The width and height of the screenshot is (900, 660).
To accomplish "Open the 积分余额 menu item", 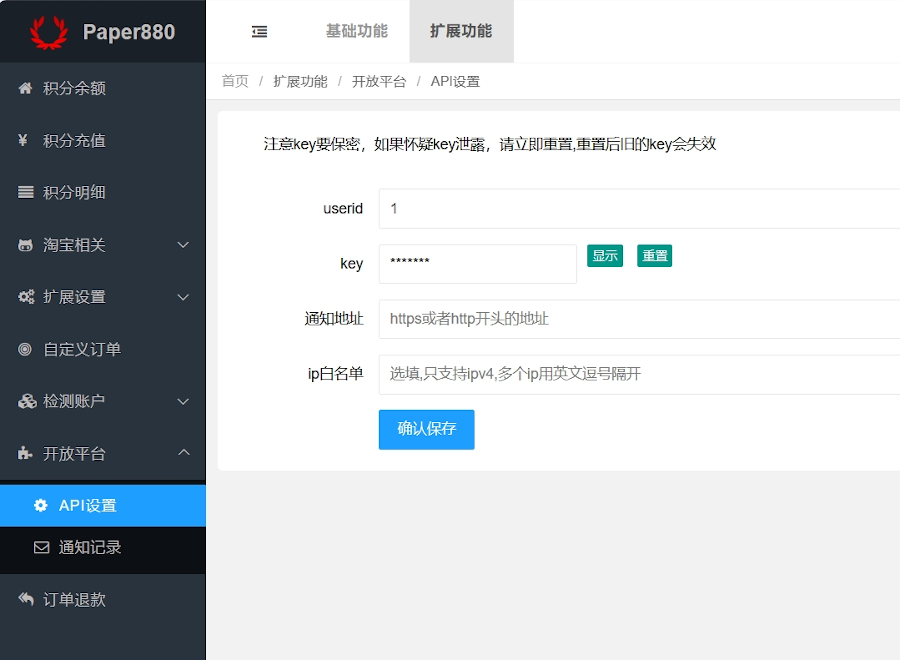I will 103,88.
